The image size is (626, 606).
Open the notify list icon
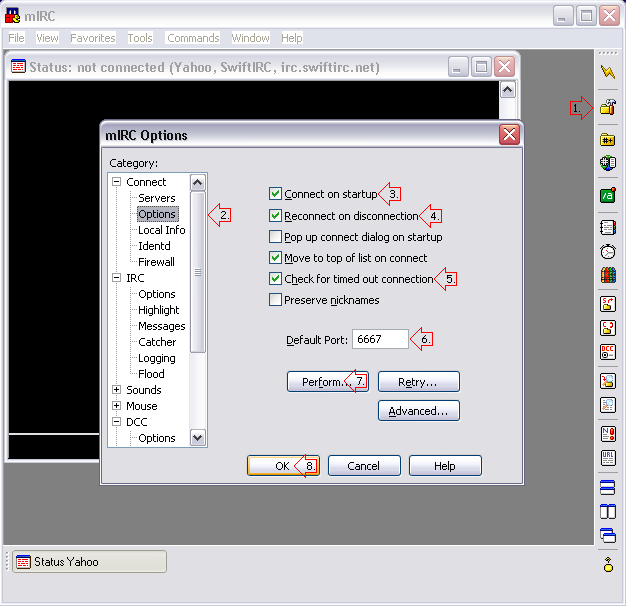click(608, 434)
